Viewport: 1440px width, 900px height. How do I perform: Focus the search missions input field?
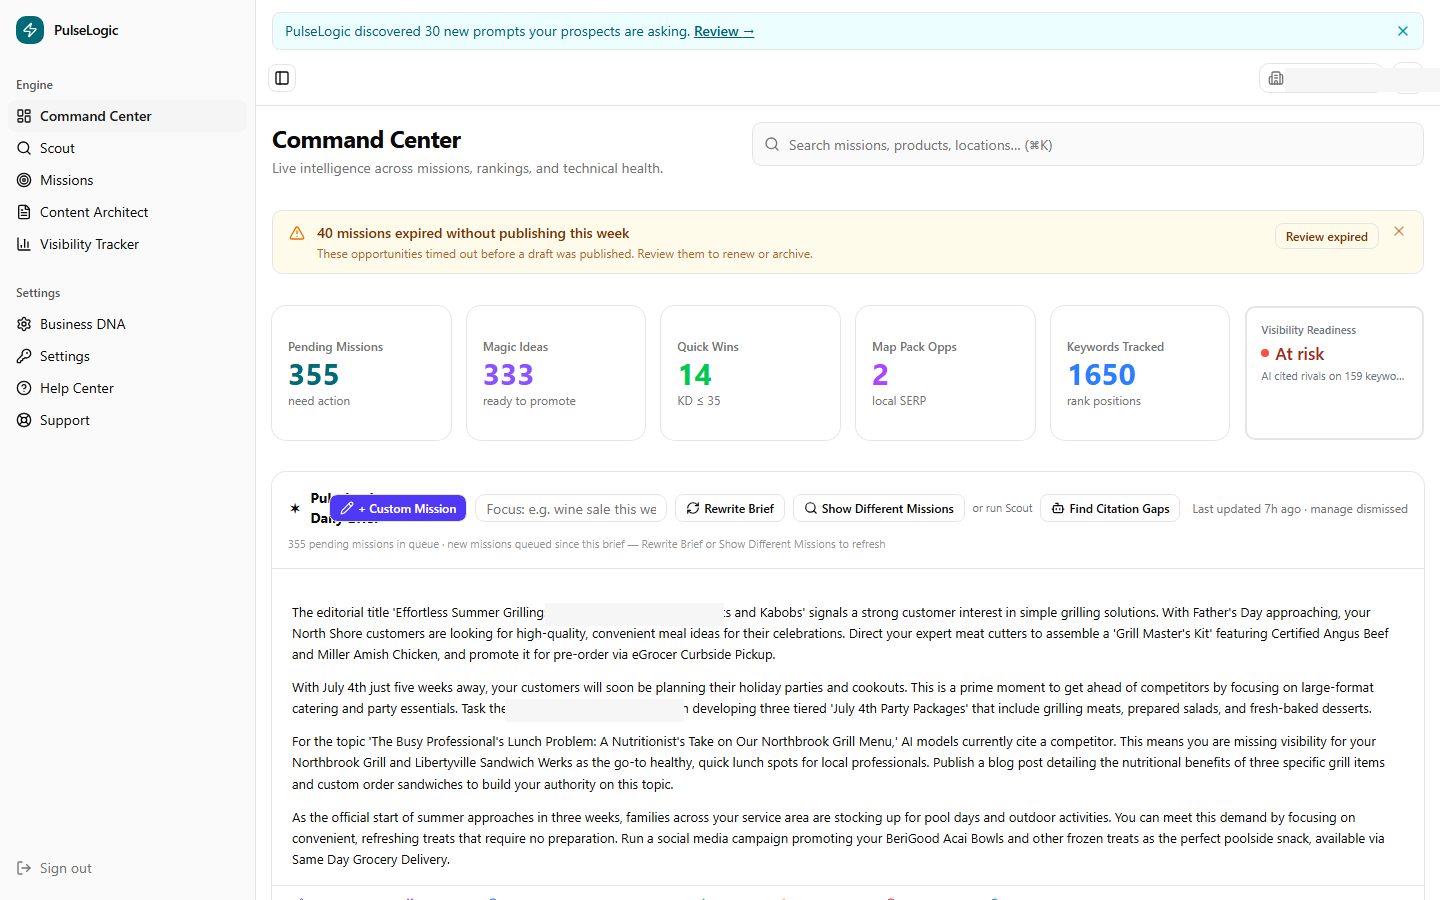click(1088, 145)
